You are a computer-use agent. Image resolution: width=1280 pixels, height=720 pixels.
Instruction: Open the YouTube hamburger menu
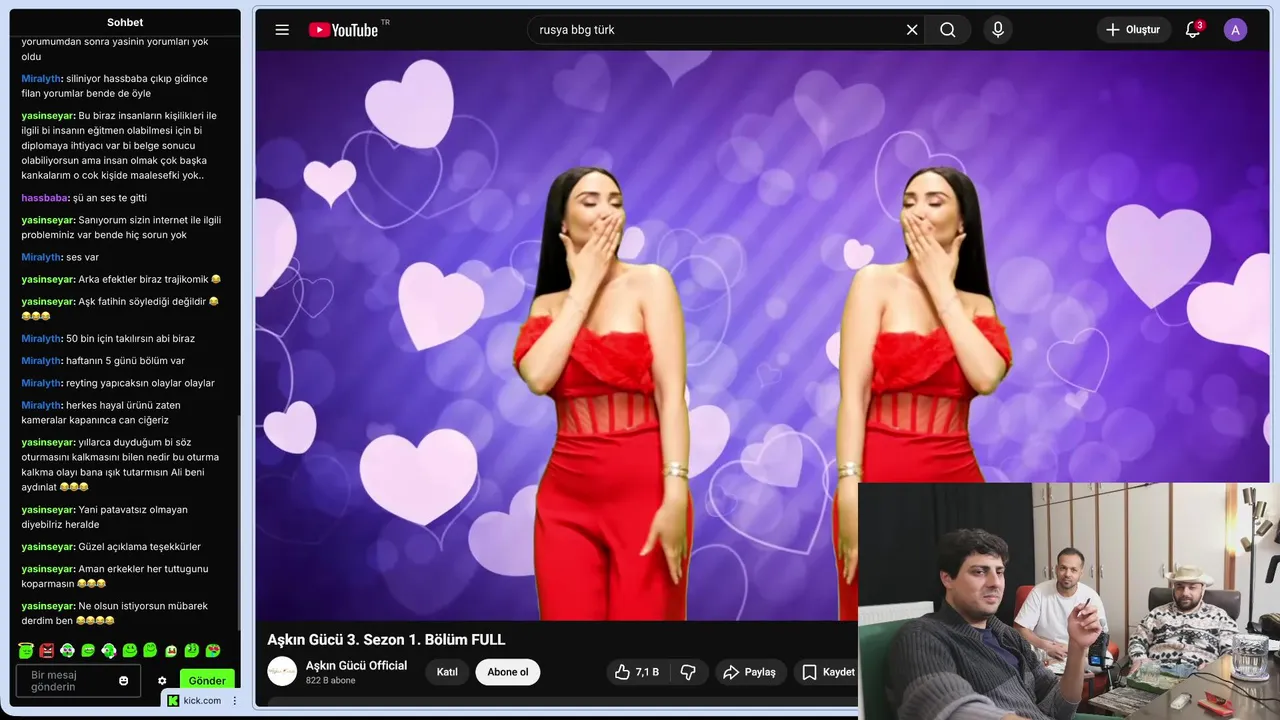(282, 30)
